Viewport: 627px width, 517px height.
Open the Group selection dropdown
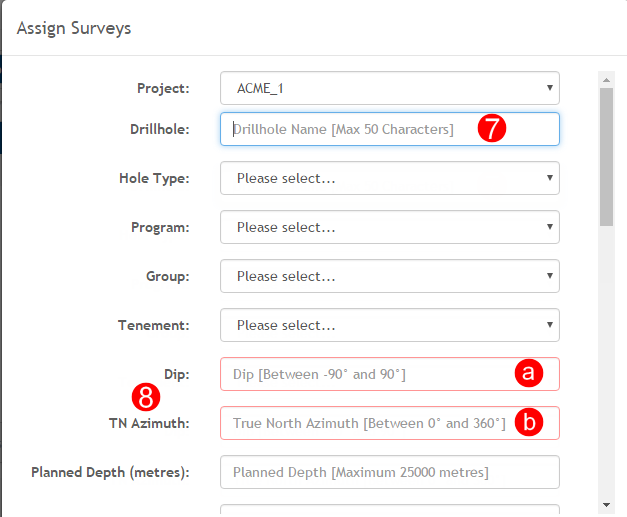tap(389, 276)
